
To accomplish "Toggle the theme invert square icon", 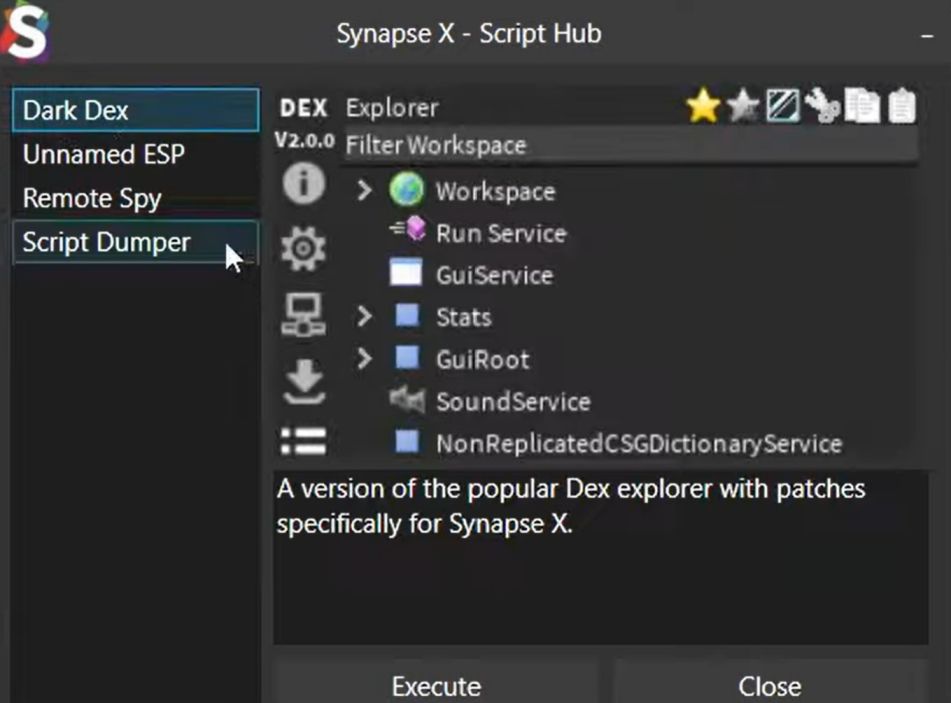I will coord(784,107).
